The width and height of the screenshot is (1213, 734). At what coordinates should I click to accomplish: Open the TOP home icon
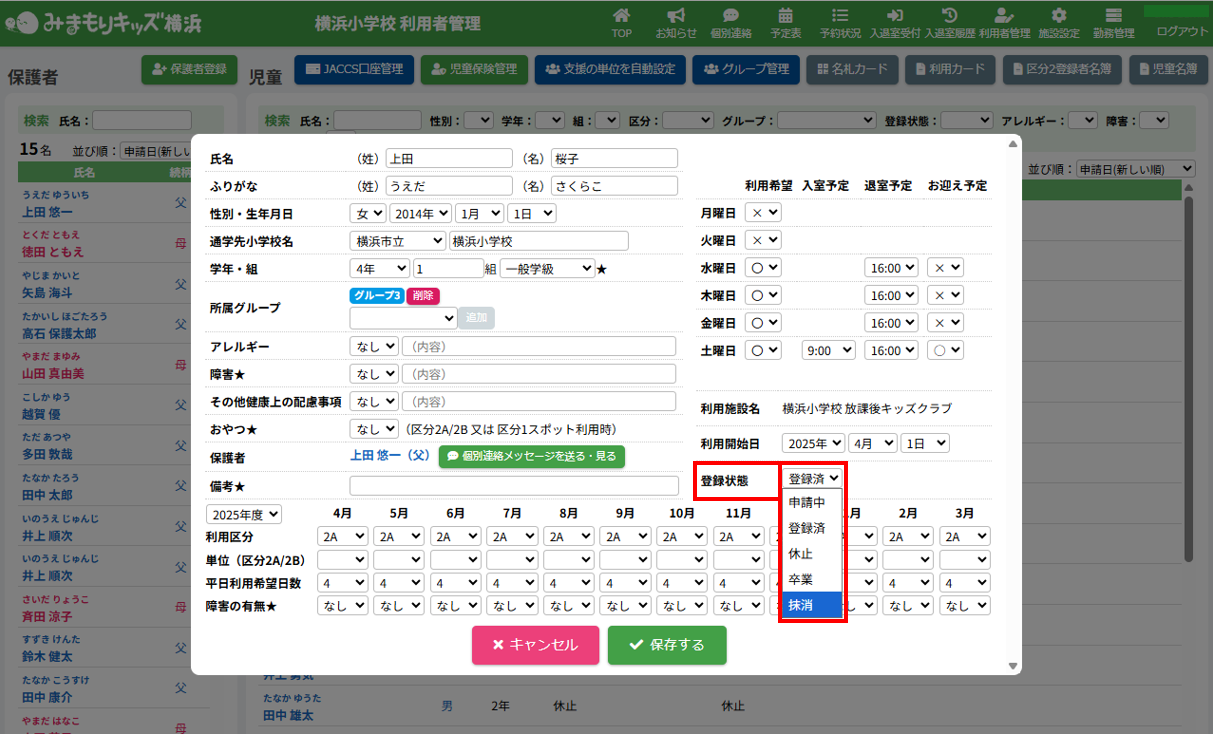tap(621, 23)
